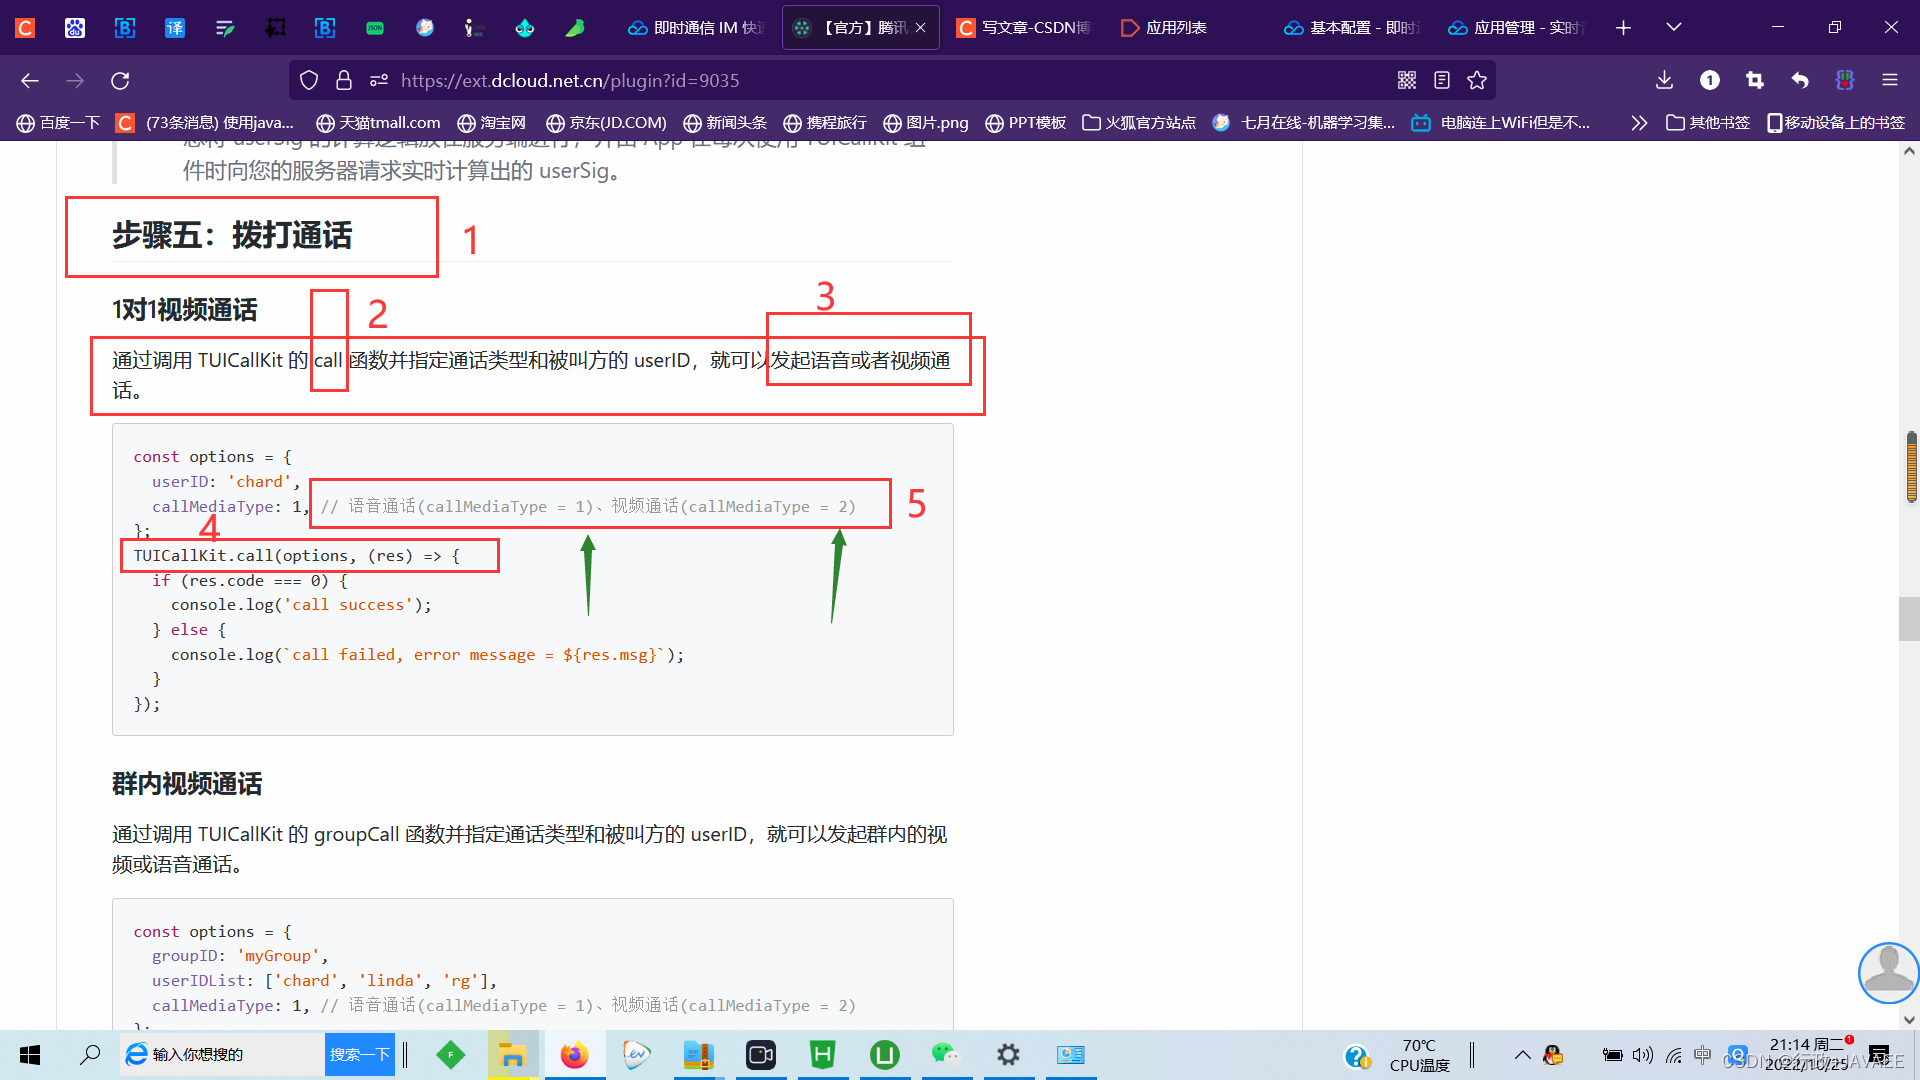The height and width of the screenshot is (1080, 1920).
Task: Toggle reader view
Action: click(1442, 80)
